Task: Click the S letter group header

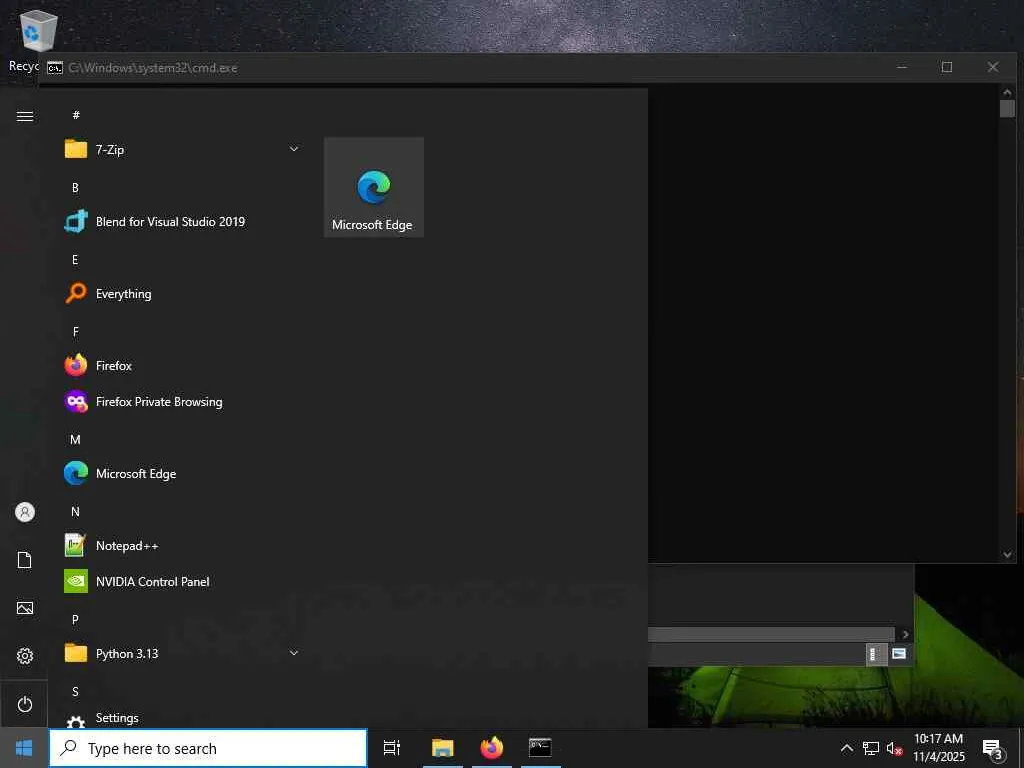Action: (x=75, y=692)
